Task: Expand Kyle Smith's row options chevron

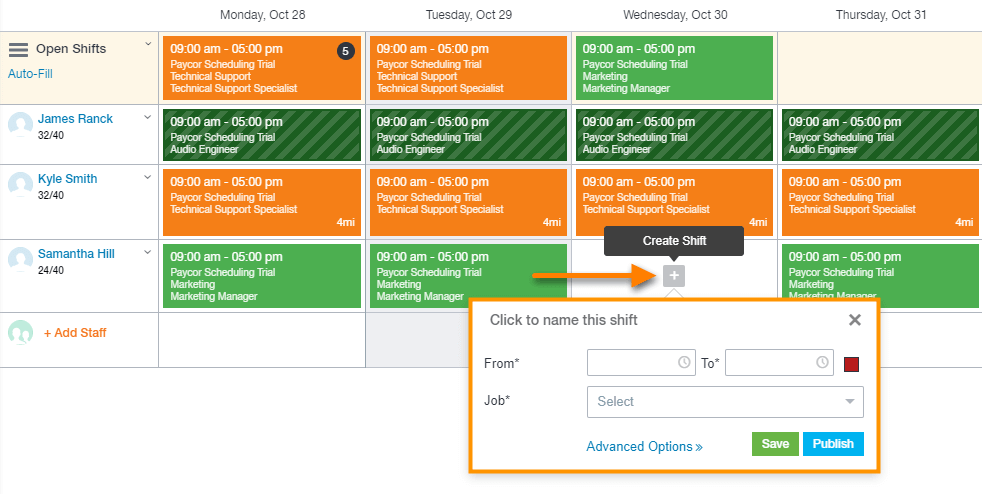Action: (148, 177)
